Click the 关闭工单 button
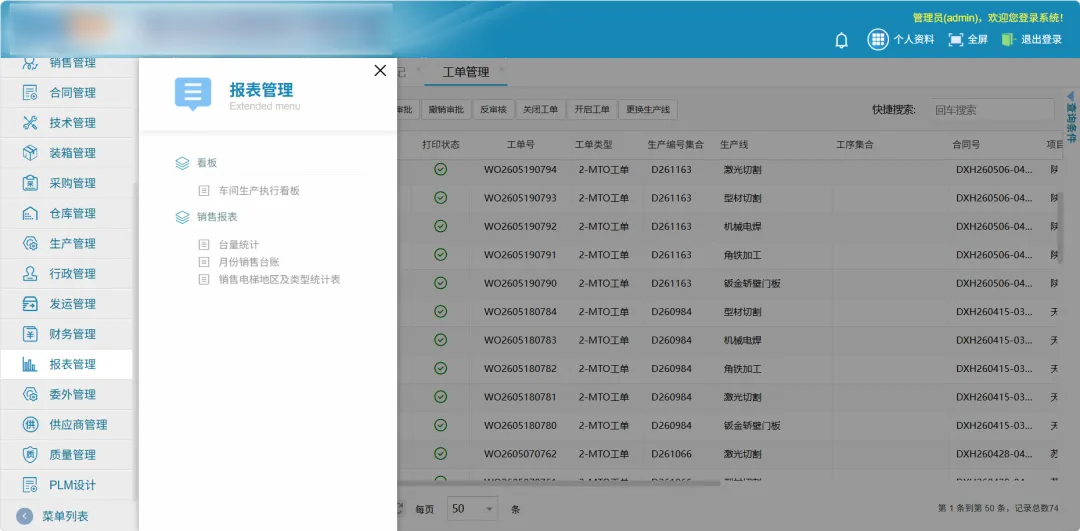This screenshot has height=531, width=1080. pos(541,110)
